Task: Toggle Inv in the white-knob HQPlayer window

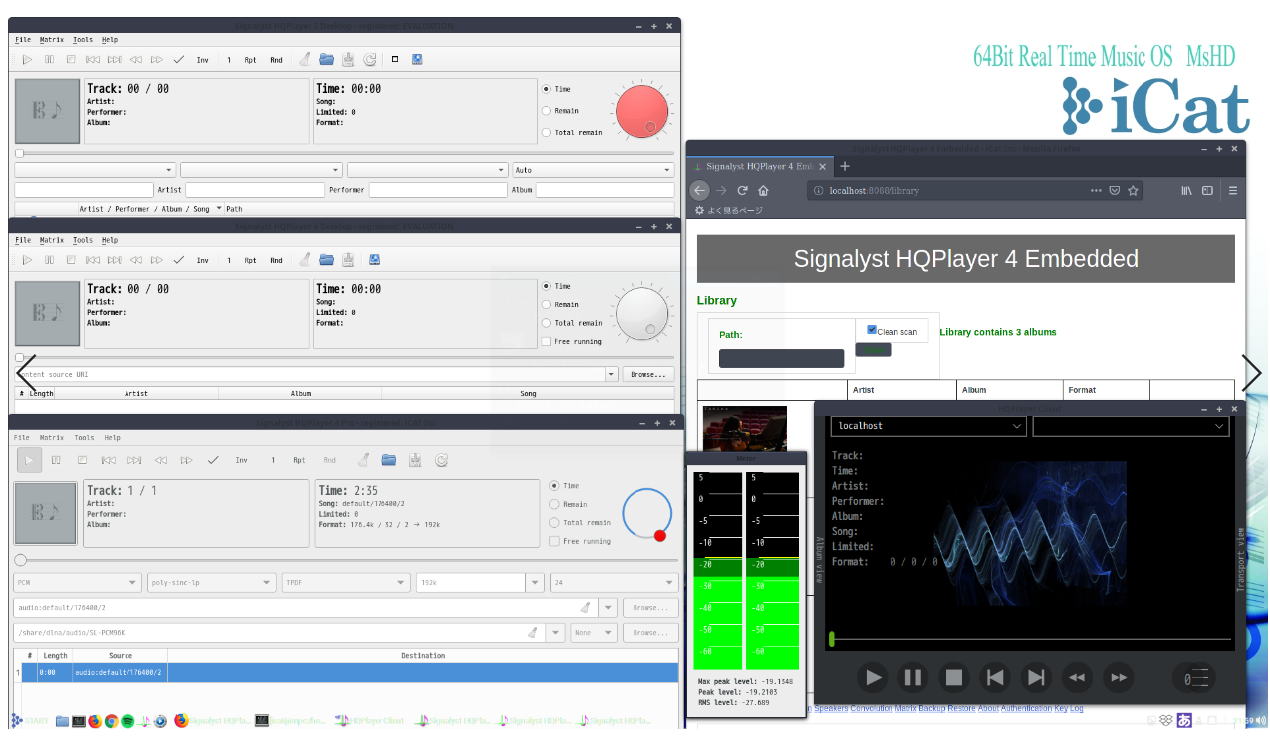Action: [202, 260]
